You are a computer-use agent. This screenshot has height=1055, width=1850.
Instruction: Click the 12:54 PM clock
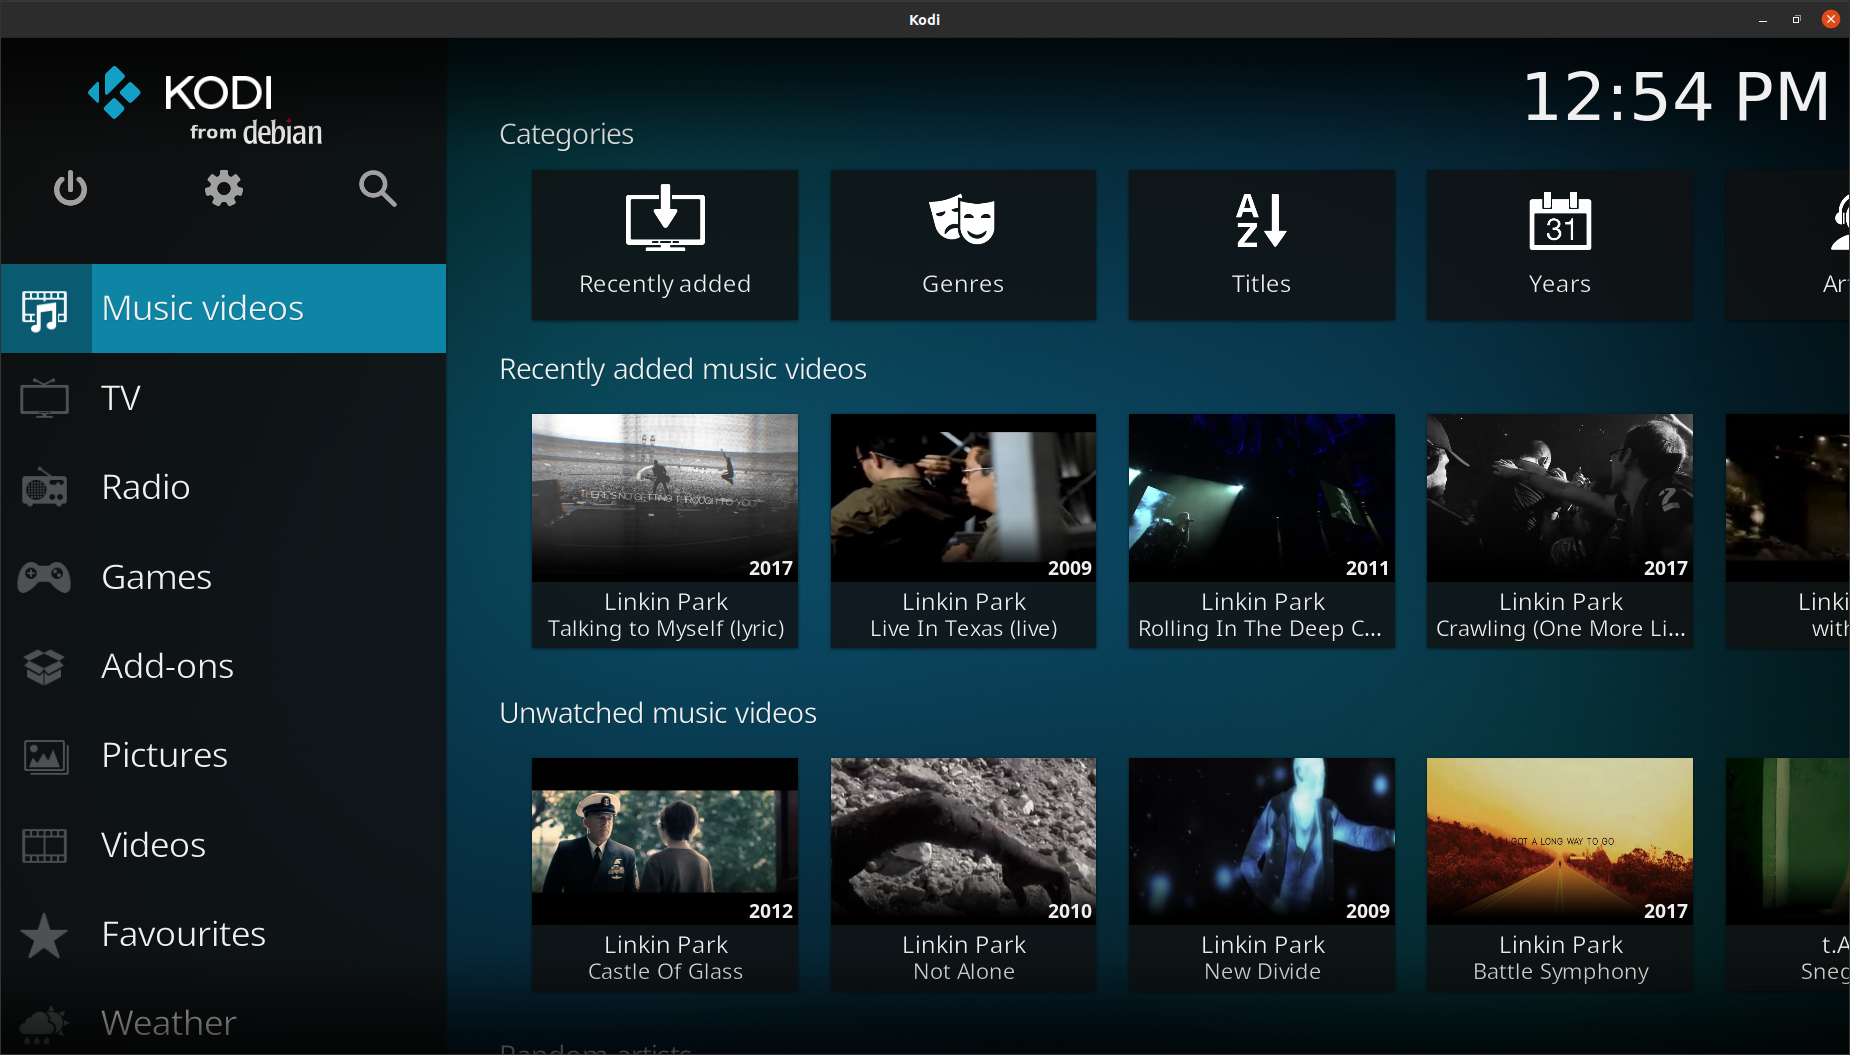[x=1676, y=97]
